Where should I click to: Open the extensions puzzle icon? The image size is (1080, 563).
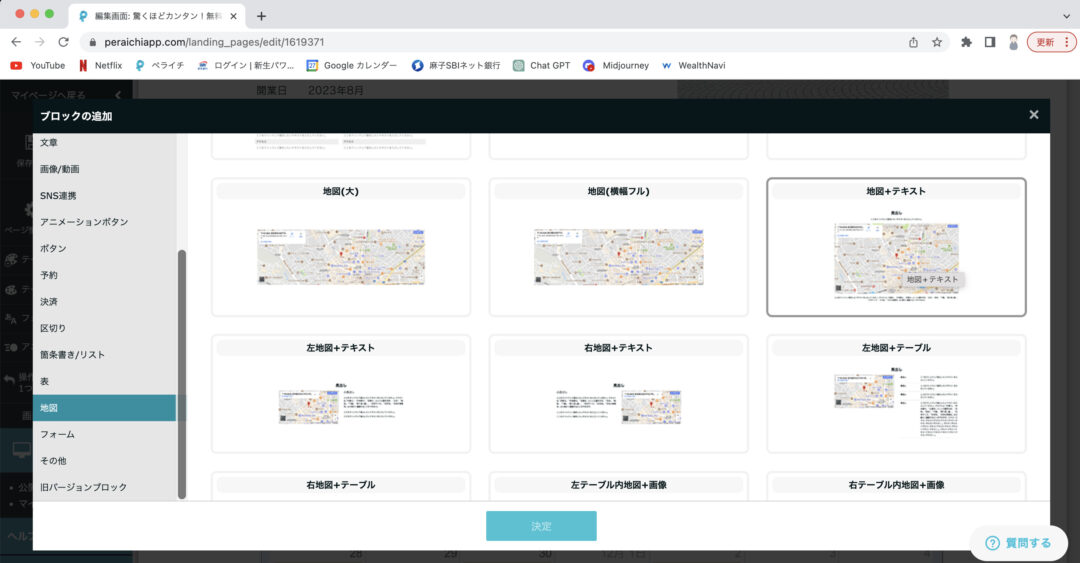[966, 42]
